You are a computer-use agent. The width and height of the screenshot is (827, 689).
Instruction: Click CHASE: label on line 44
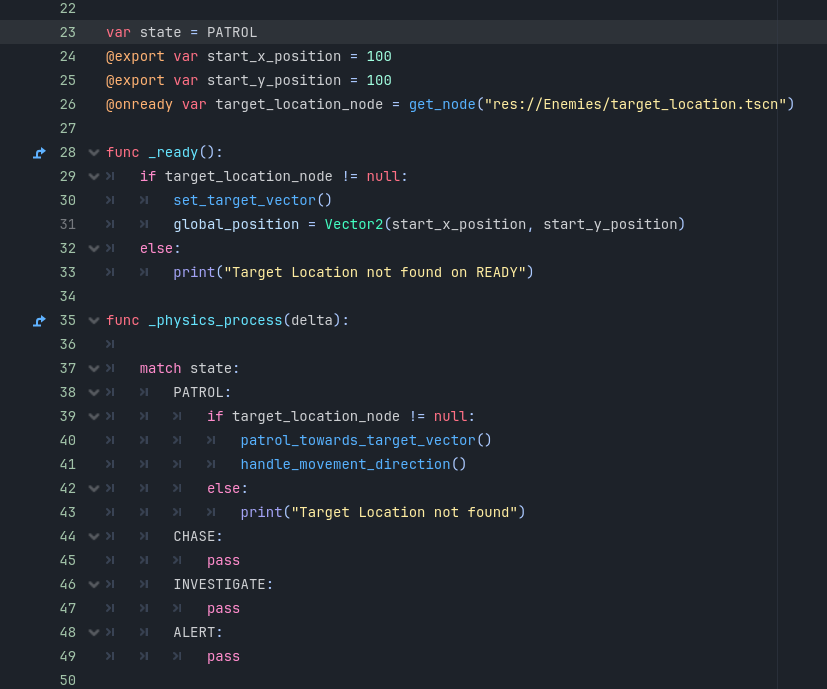tap(198, 537)
